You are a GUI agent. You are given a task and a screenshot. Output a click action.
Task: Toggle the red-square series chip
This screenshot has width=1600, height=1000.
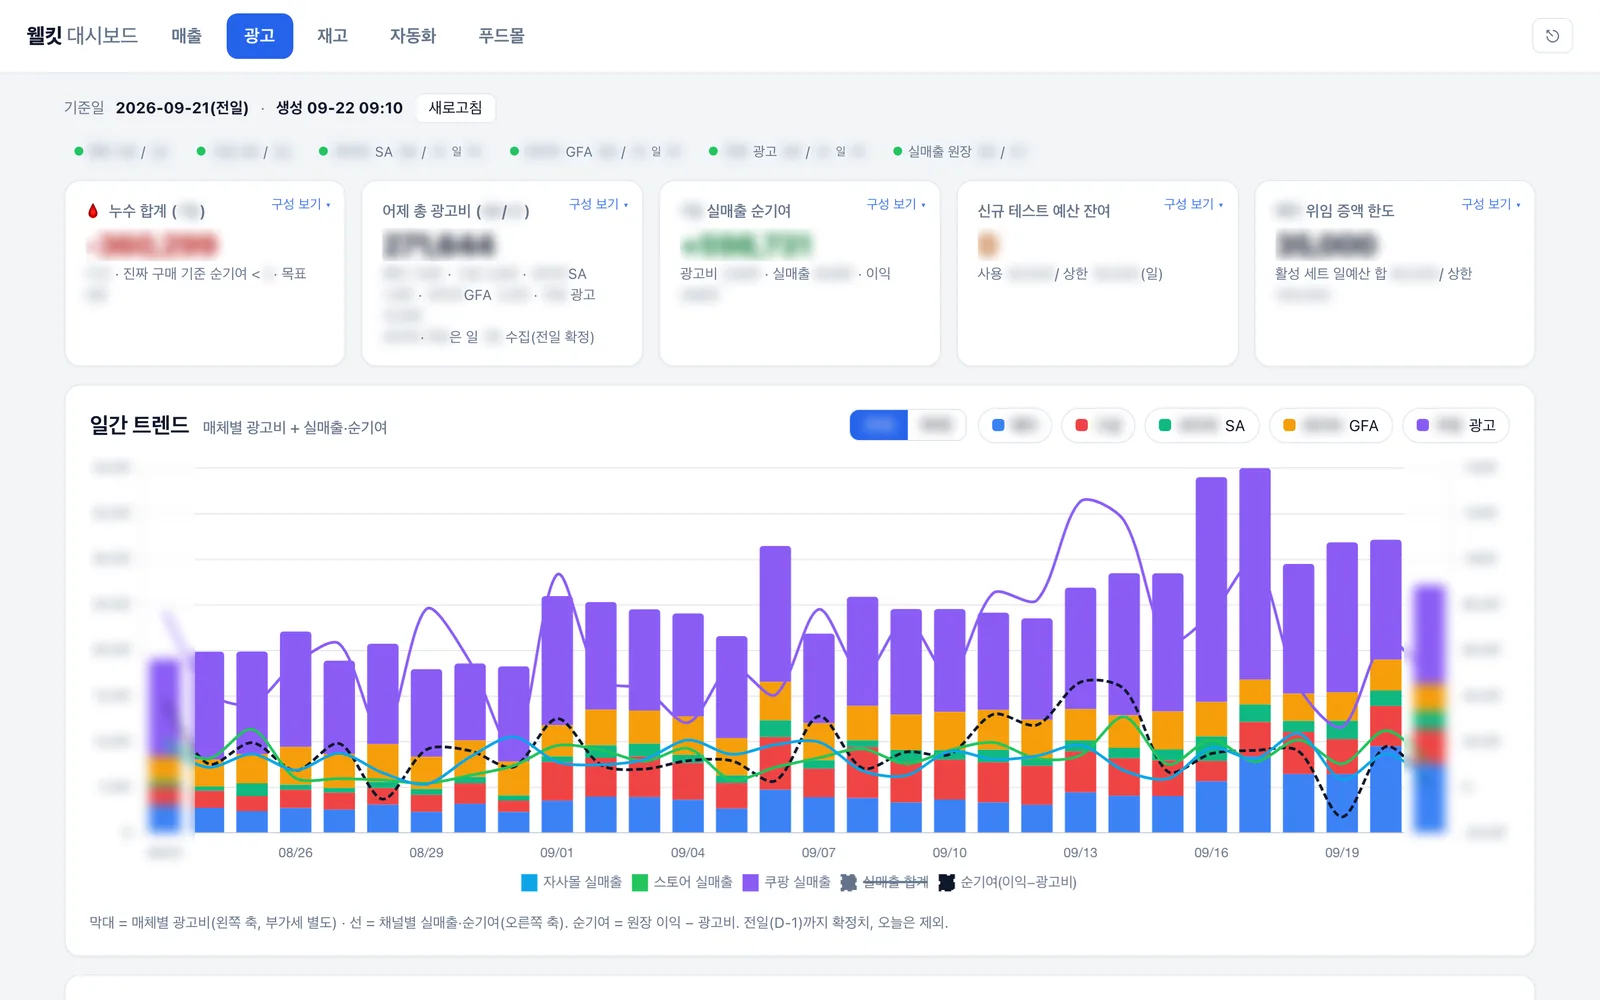[1098, 425]
